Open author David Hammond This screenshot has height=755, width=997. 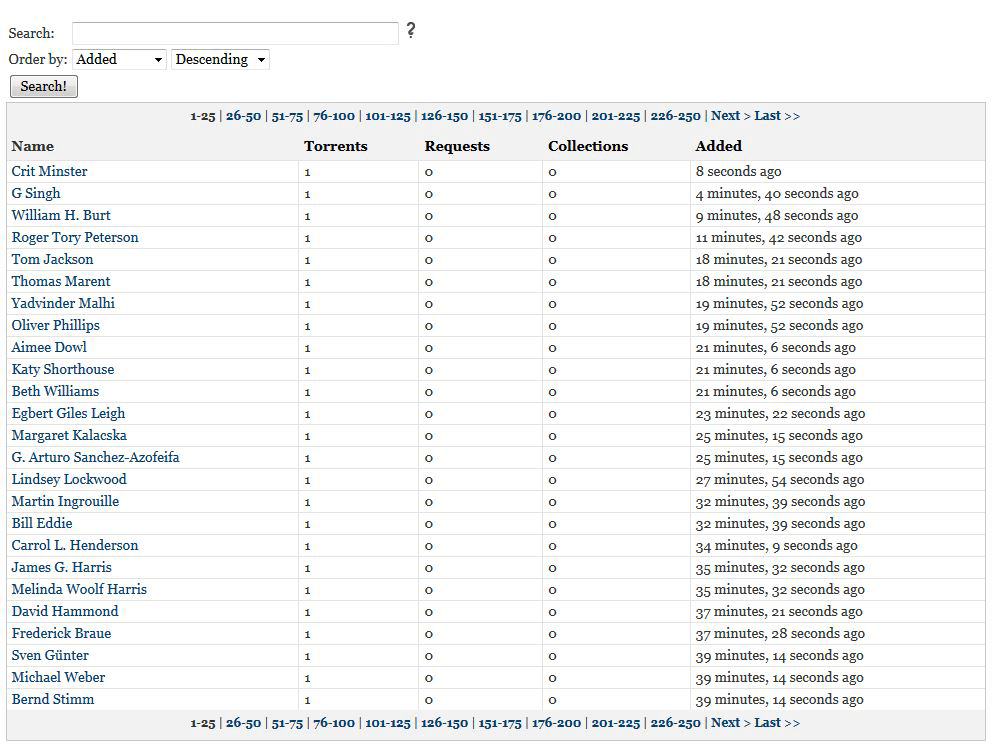[65, 611]
